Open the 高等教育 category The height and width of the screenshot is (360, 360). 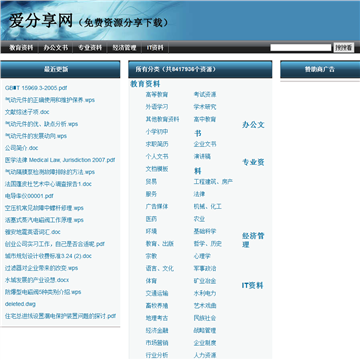(157, 95)
